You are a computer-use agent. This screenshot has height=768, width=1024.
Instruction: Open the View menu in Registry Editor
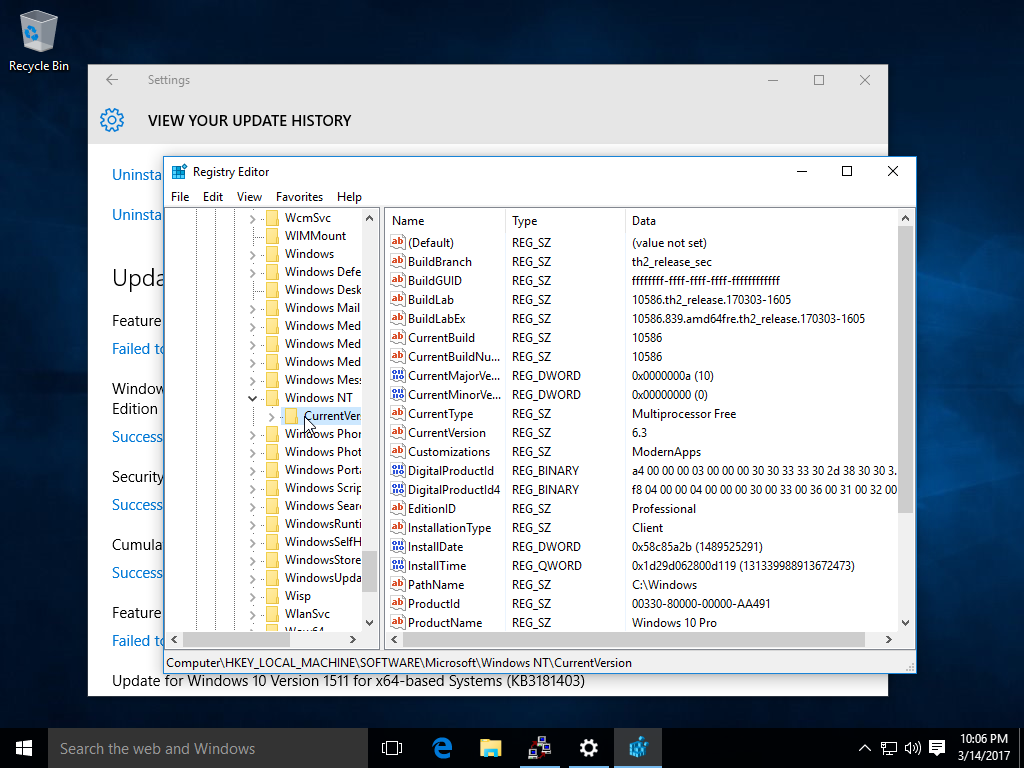249,197
